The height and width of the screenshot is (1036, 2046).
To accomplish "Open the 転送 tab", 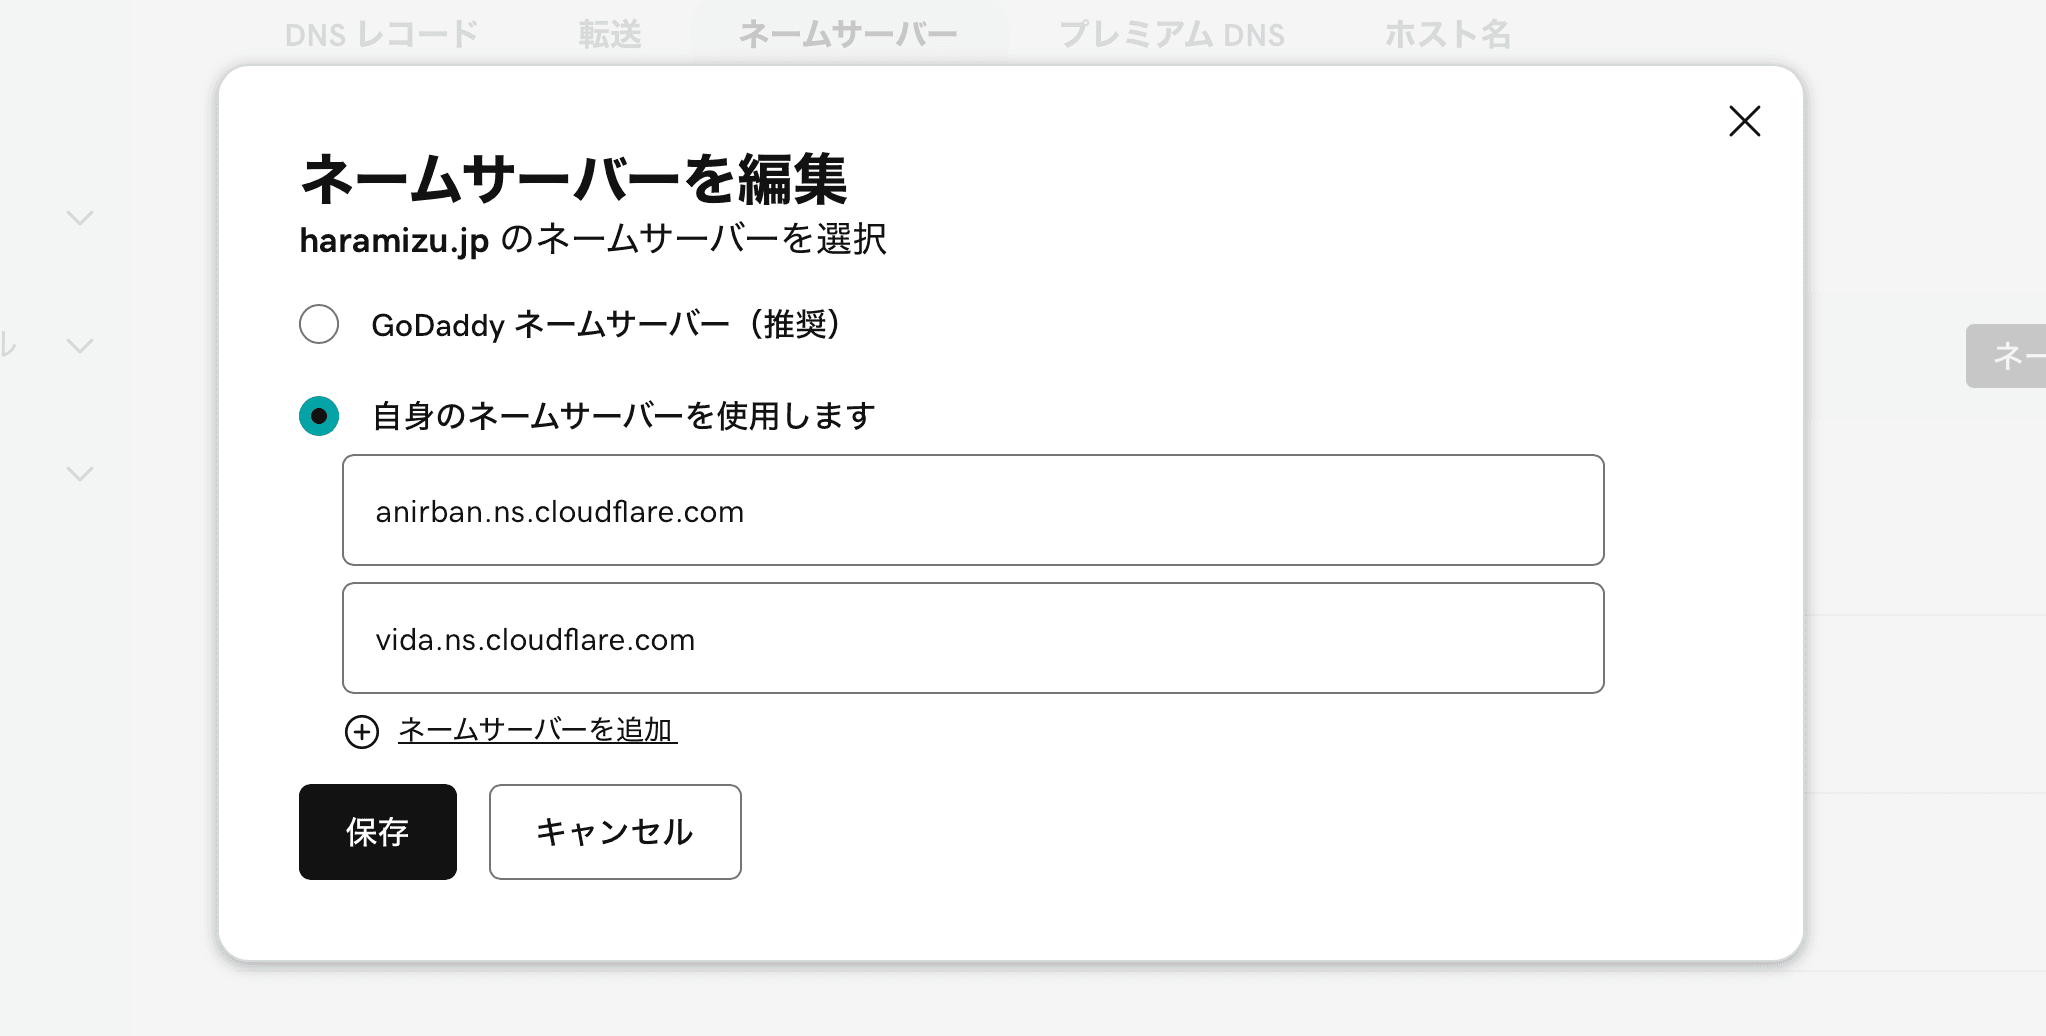I will [x=609, y=35].
